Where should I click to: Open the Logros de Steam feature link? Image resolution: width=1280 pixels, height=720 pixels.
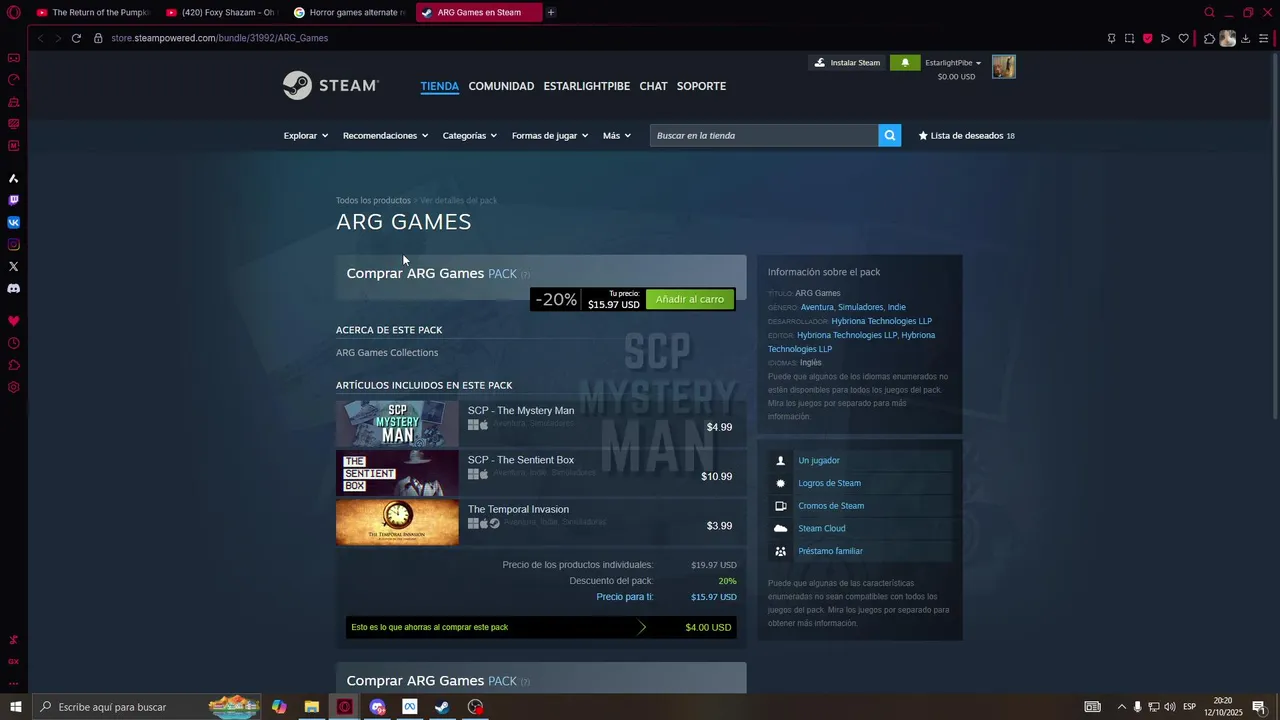(829, 483)
